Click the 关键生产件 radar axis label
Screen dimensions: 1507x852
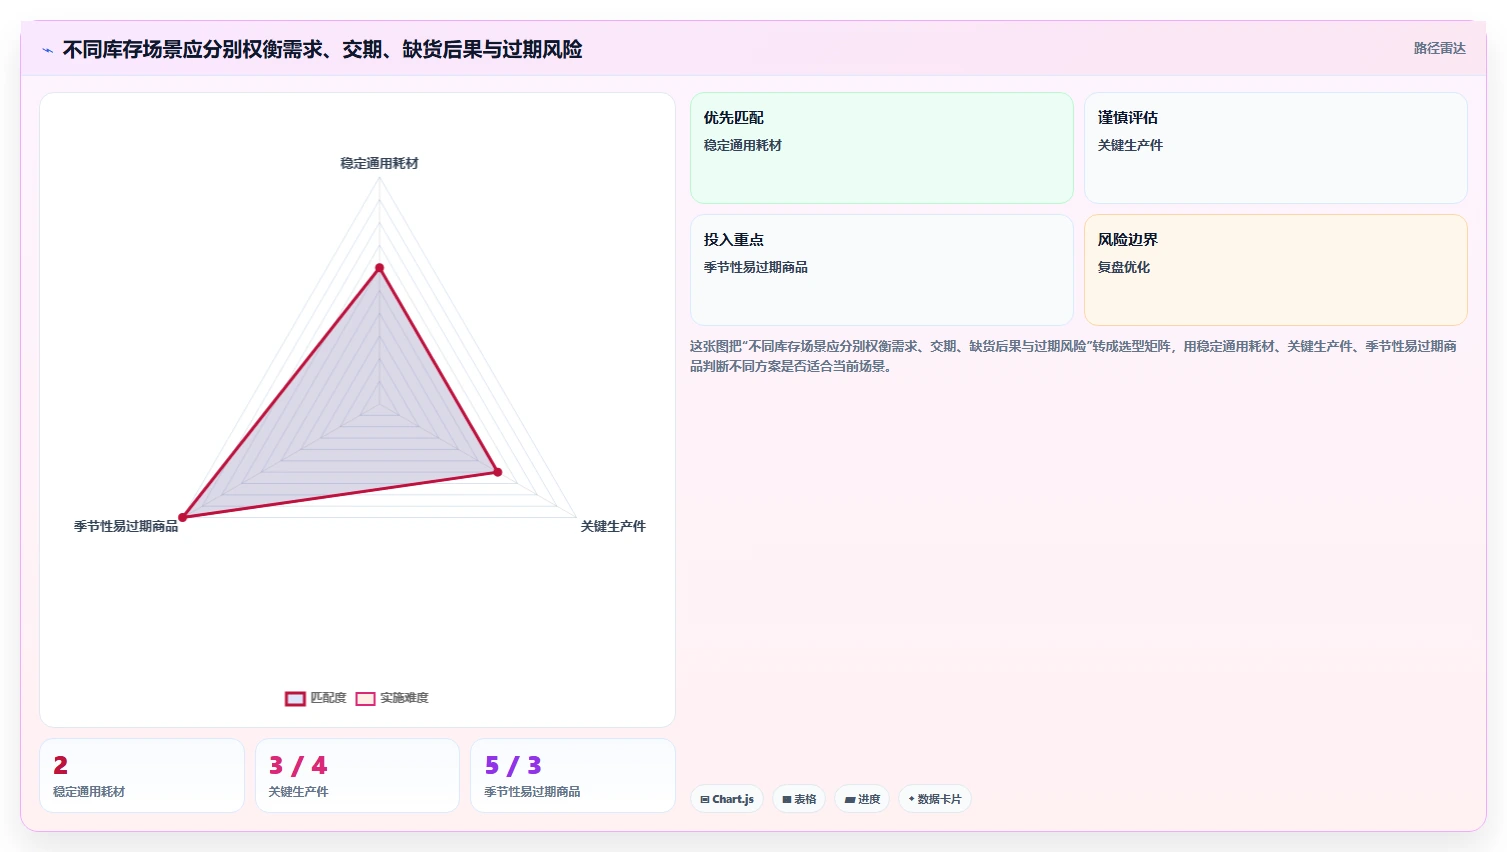(613, 526)
